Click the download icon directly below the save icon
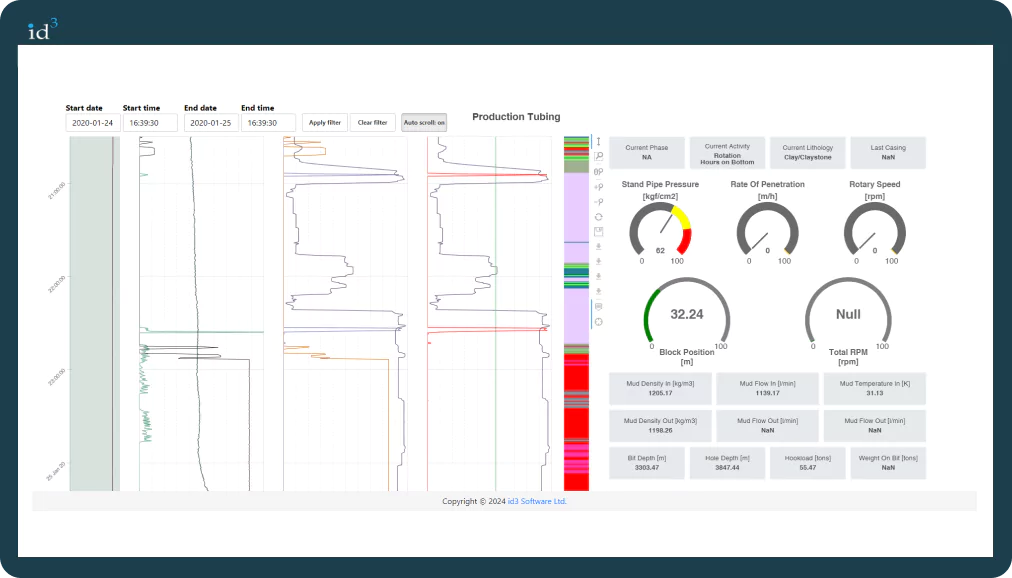The height and width of the screenshot is (578, 1012). [x=598, y=246]
